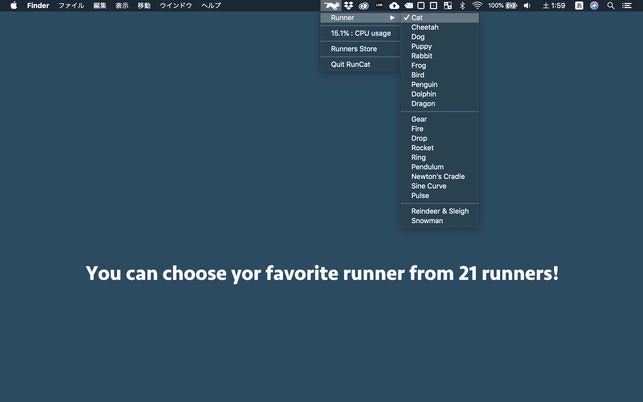This screenshot has width=643, height=402.
Task: Select the Pulse runner
Action: click(440, 196)
